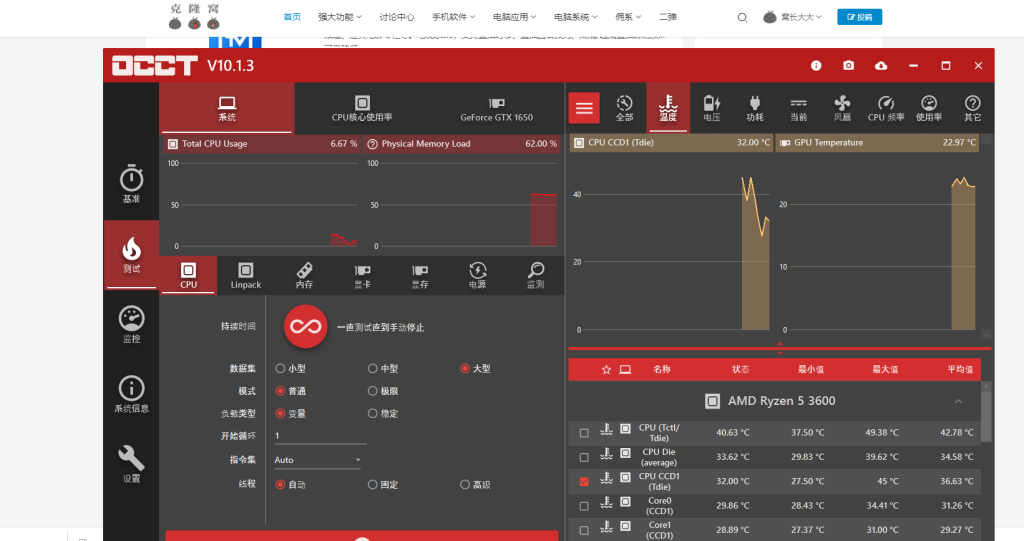Select the 测试 flame test section
Viewport: 1024px width, 541px height.
(131, 254)
